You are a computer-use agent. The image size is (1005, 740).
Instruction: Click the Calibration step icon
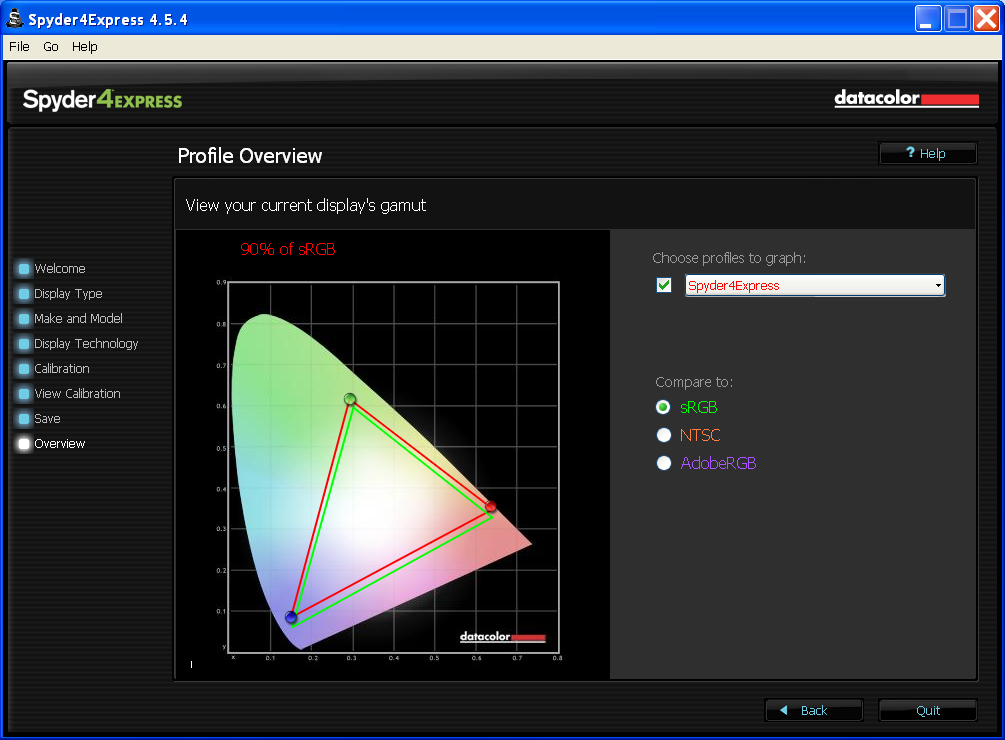point(24,369)
